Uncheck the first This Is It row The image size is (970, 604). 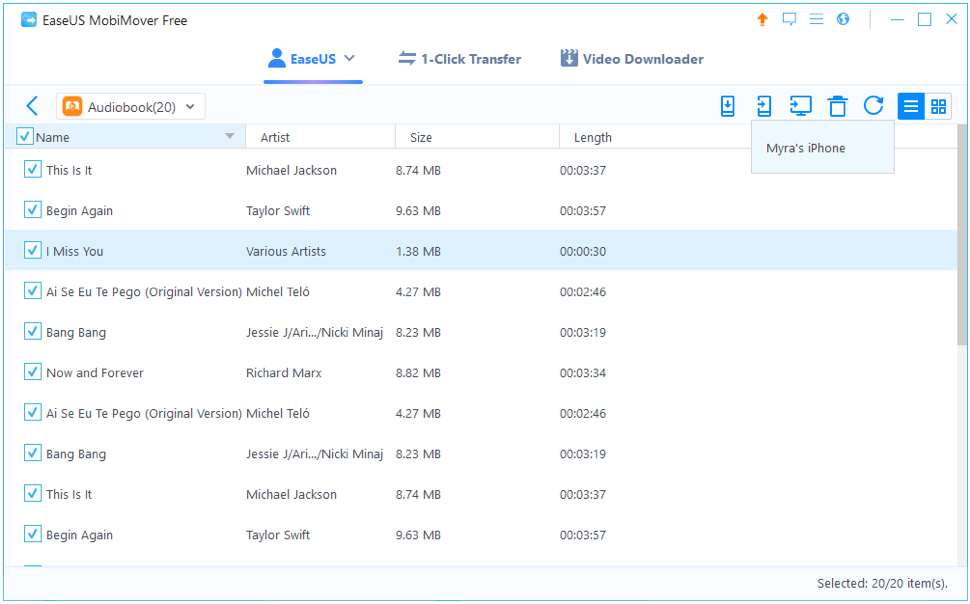click(x=32, y=169)
